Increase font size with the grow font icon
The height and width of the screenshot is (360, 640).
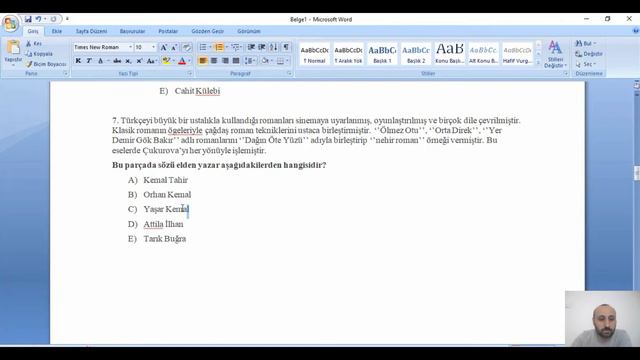click(x=164, y=47)
